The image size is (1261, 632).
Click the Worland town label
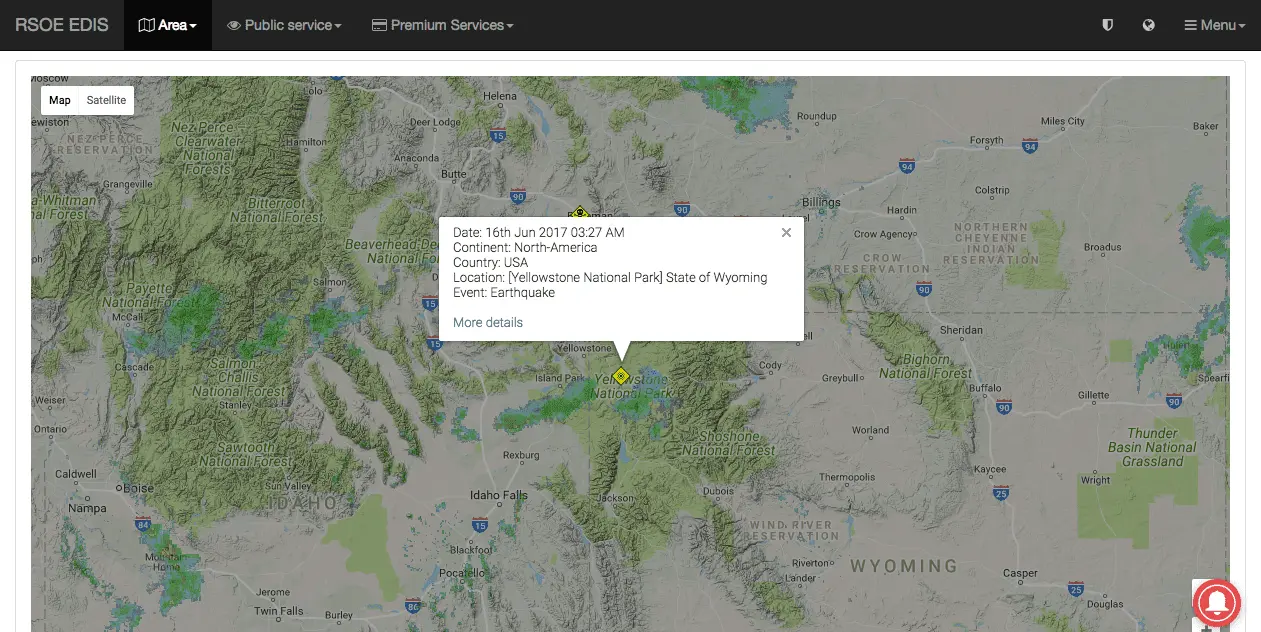pos(870,430)
